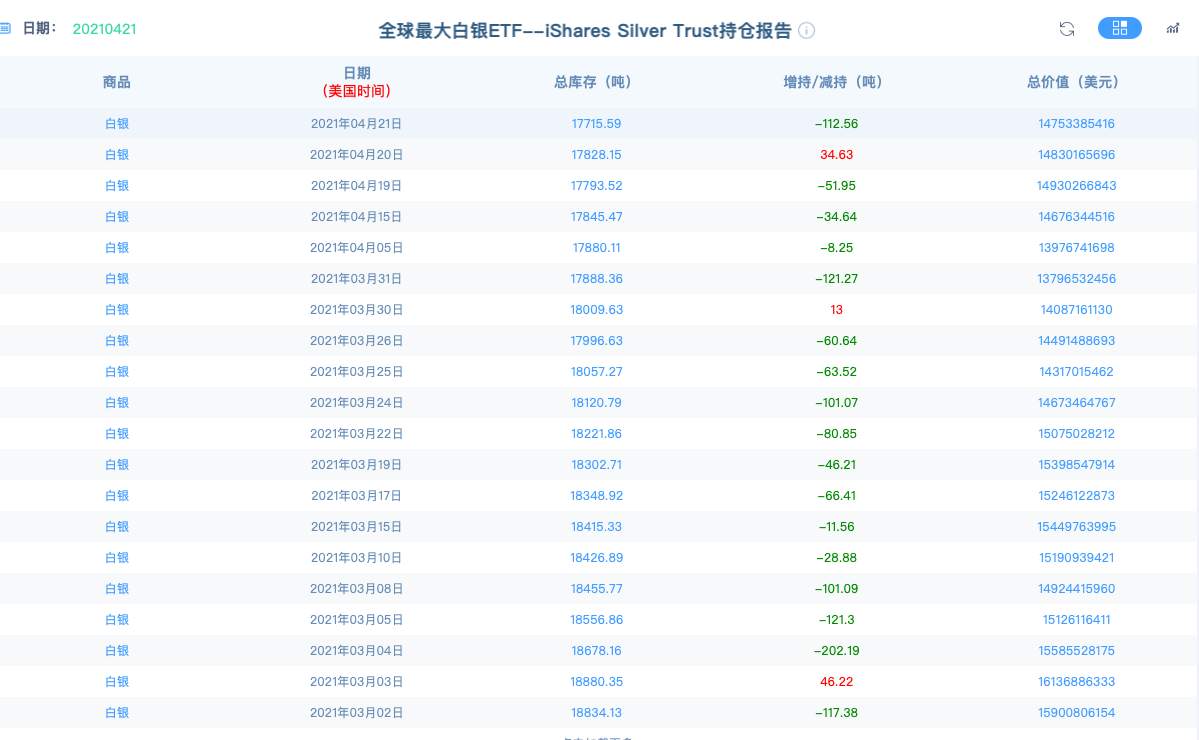Click total value 13976741698
This screenshot has height=740, width=1199.
click(1076, 248)
